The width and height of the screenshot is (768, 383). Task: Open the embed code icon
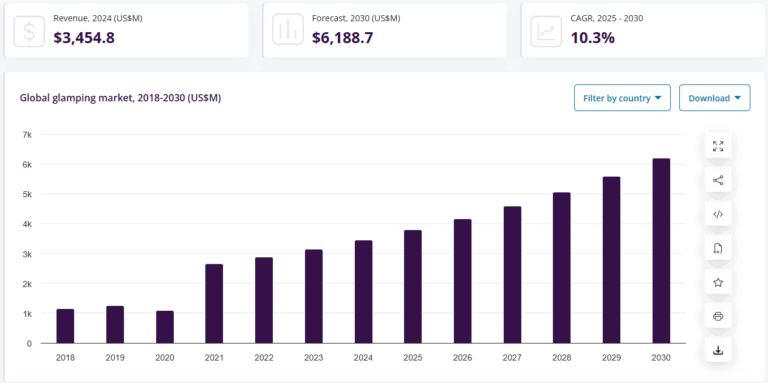(718, 214)
